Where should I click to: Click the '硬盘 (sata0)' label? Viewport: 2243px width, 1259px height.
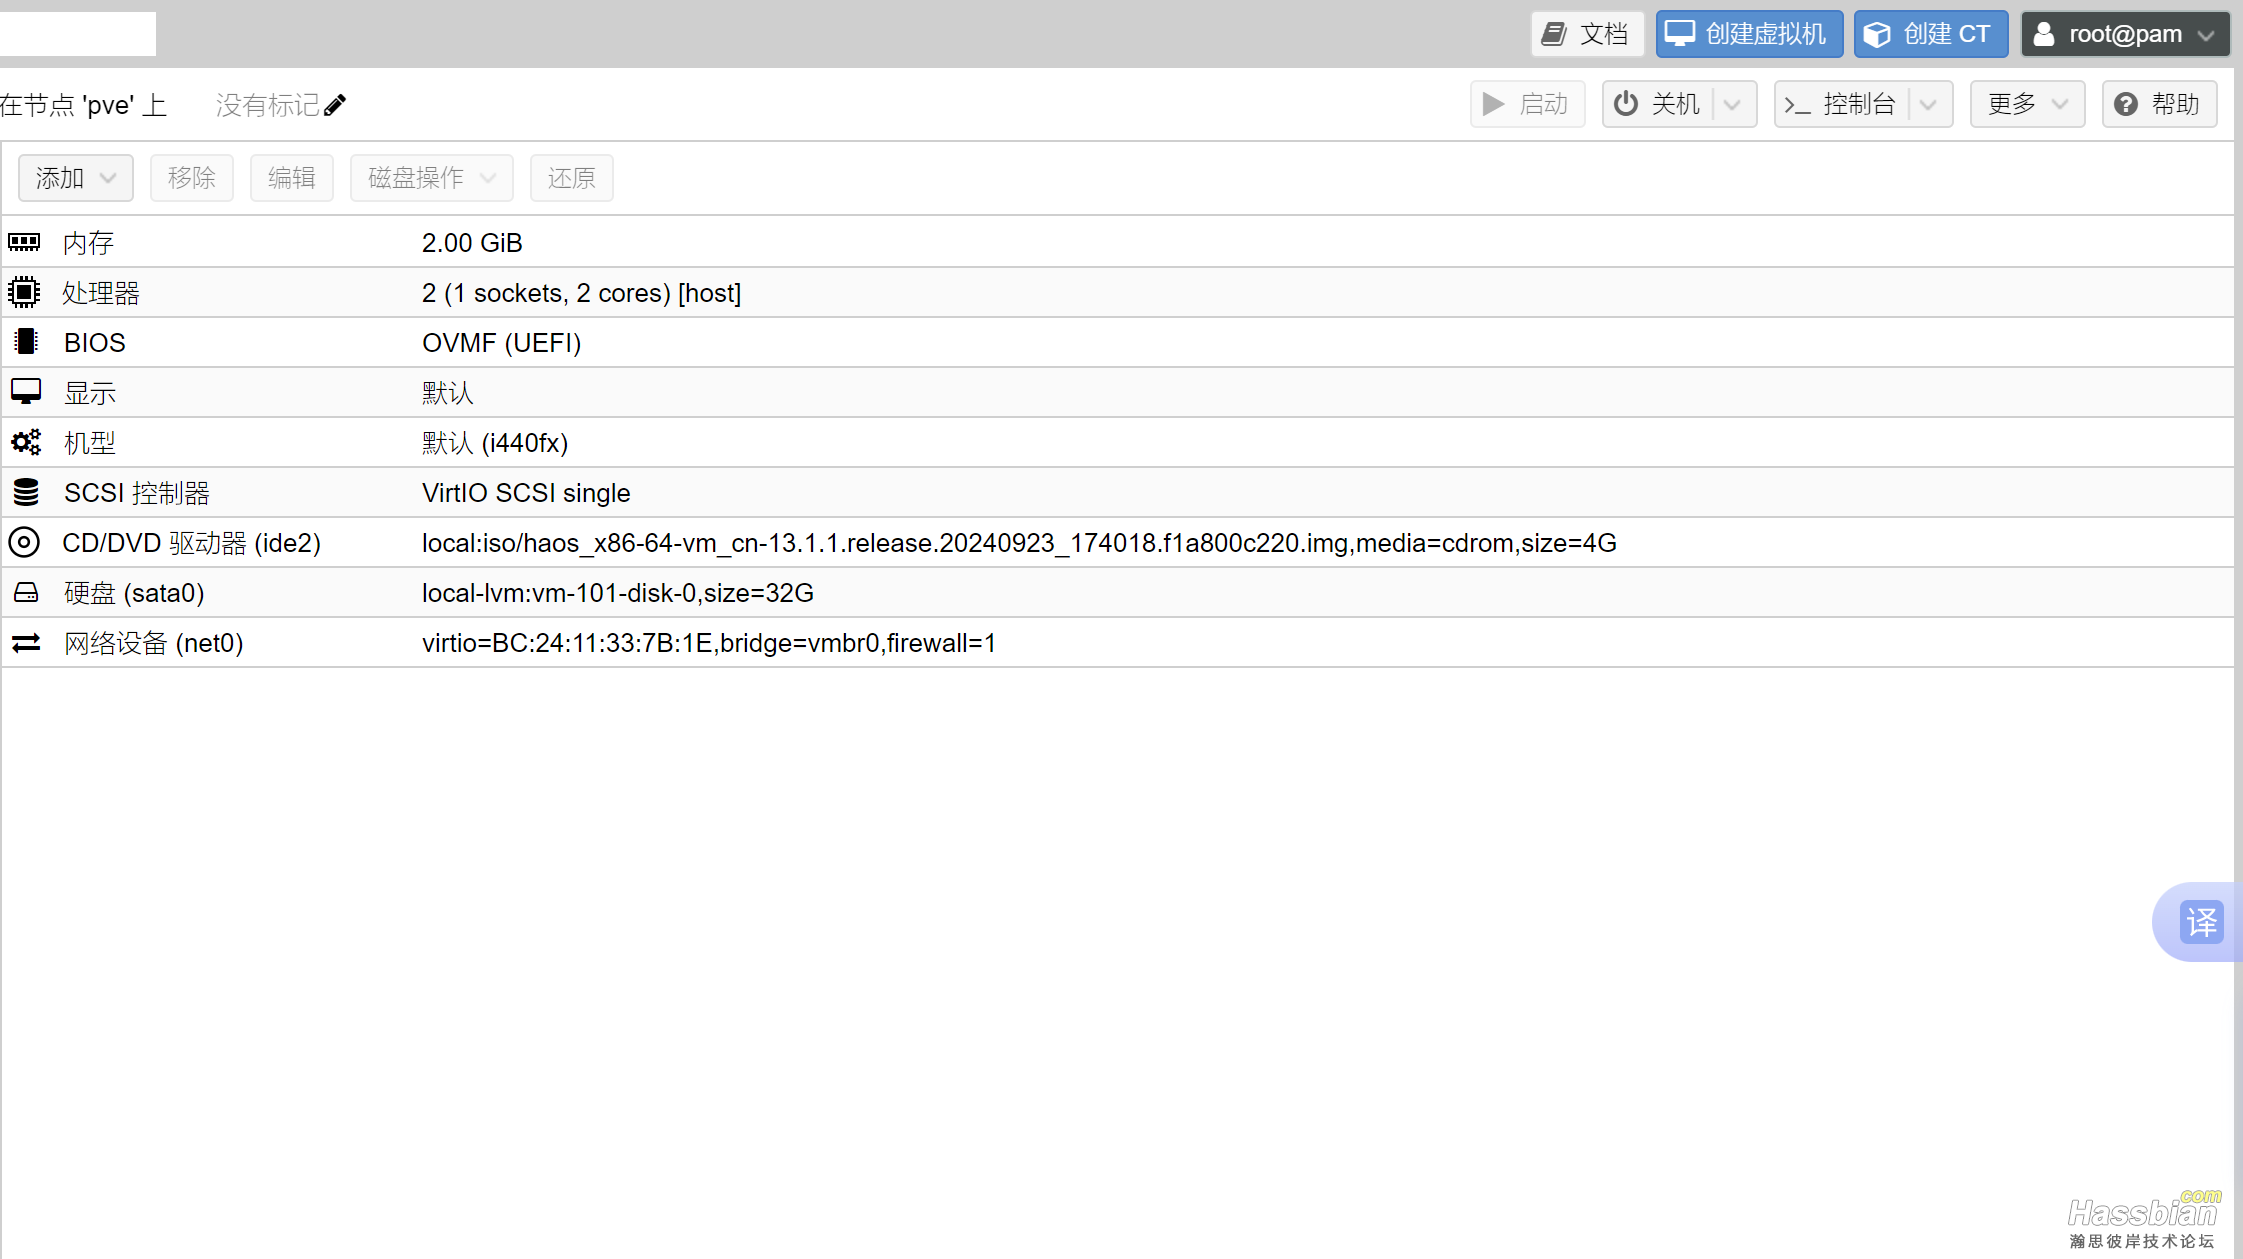[x=134, y=593]
